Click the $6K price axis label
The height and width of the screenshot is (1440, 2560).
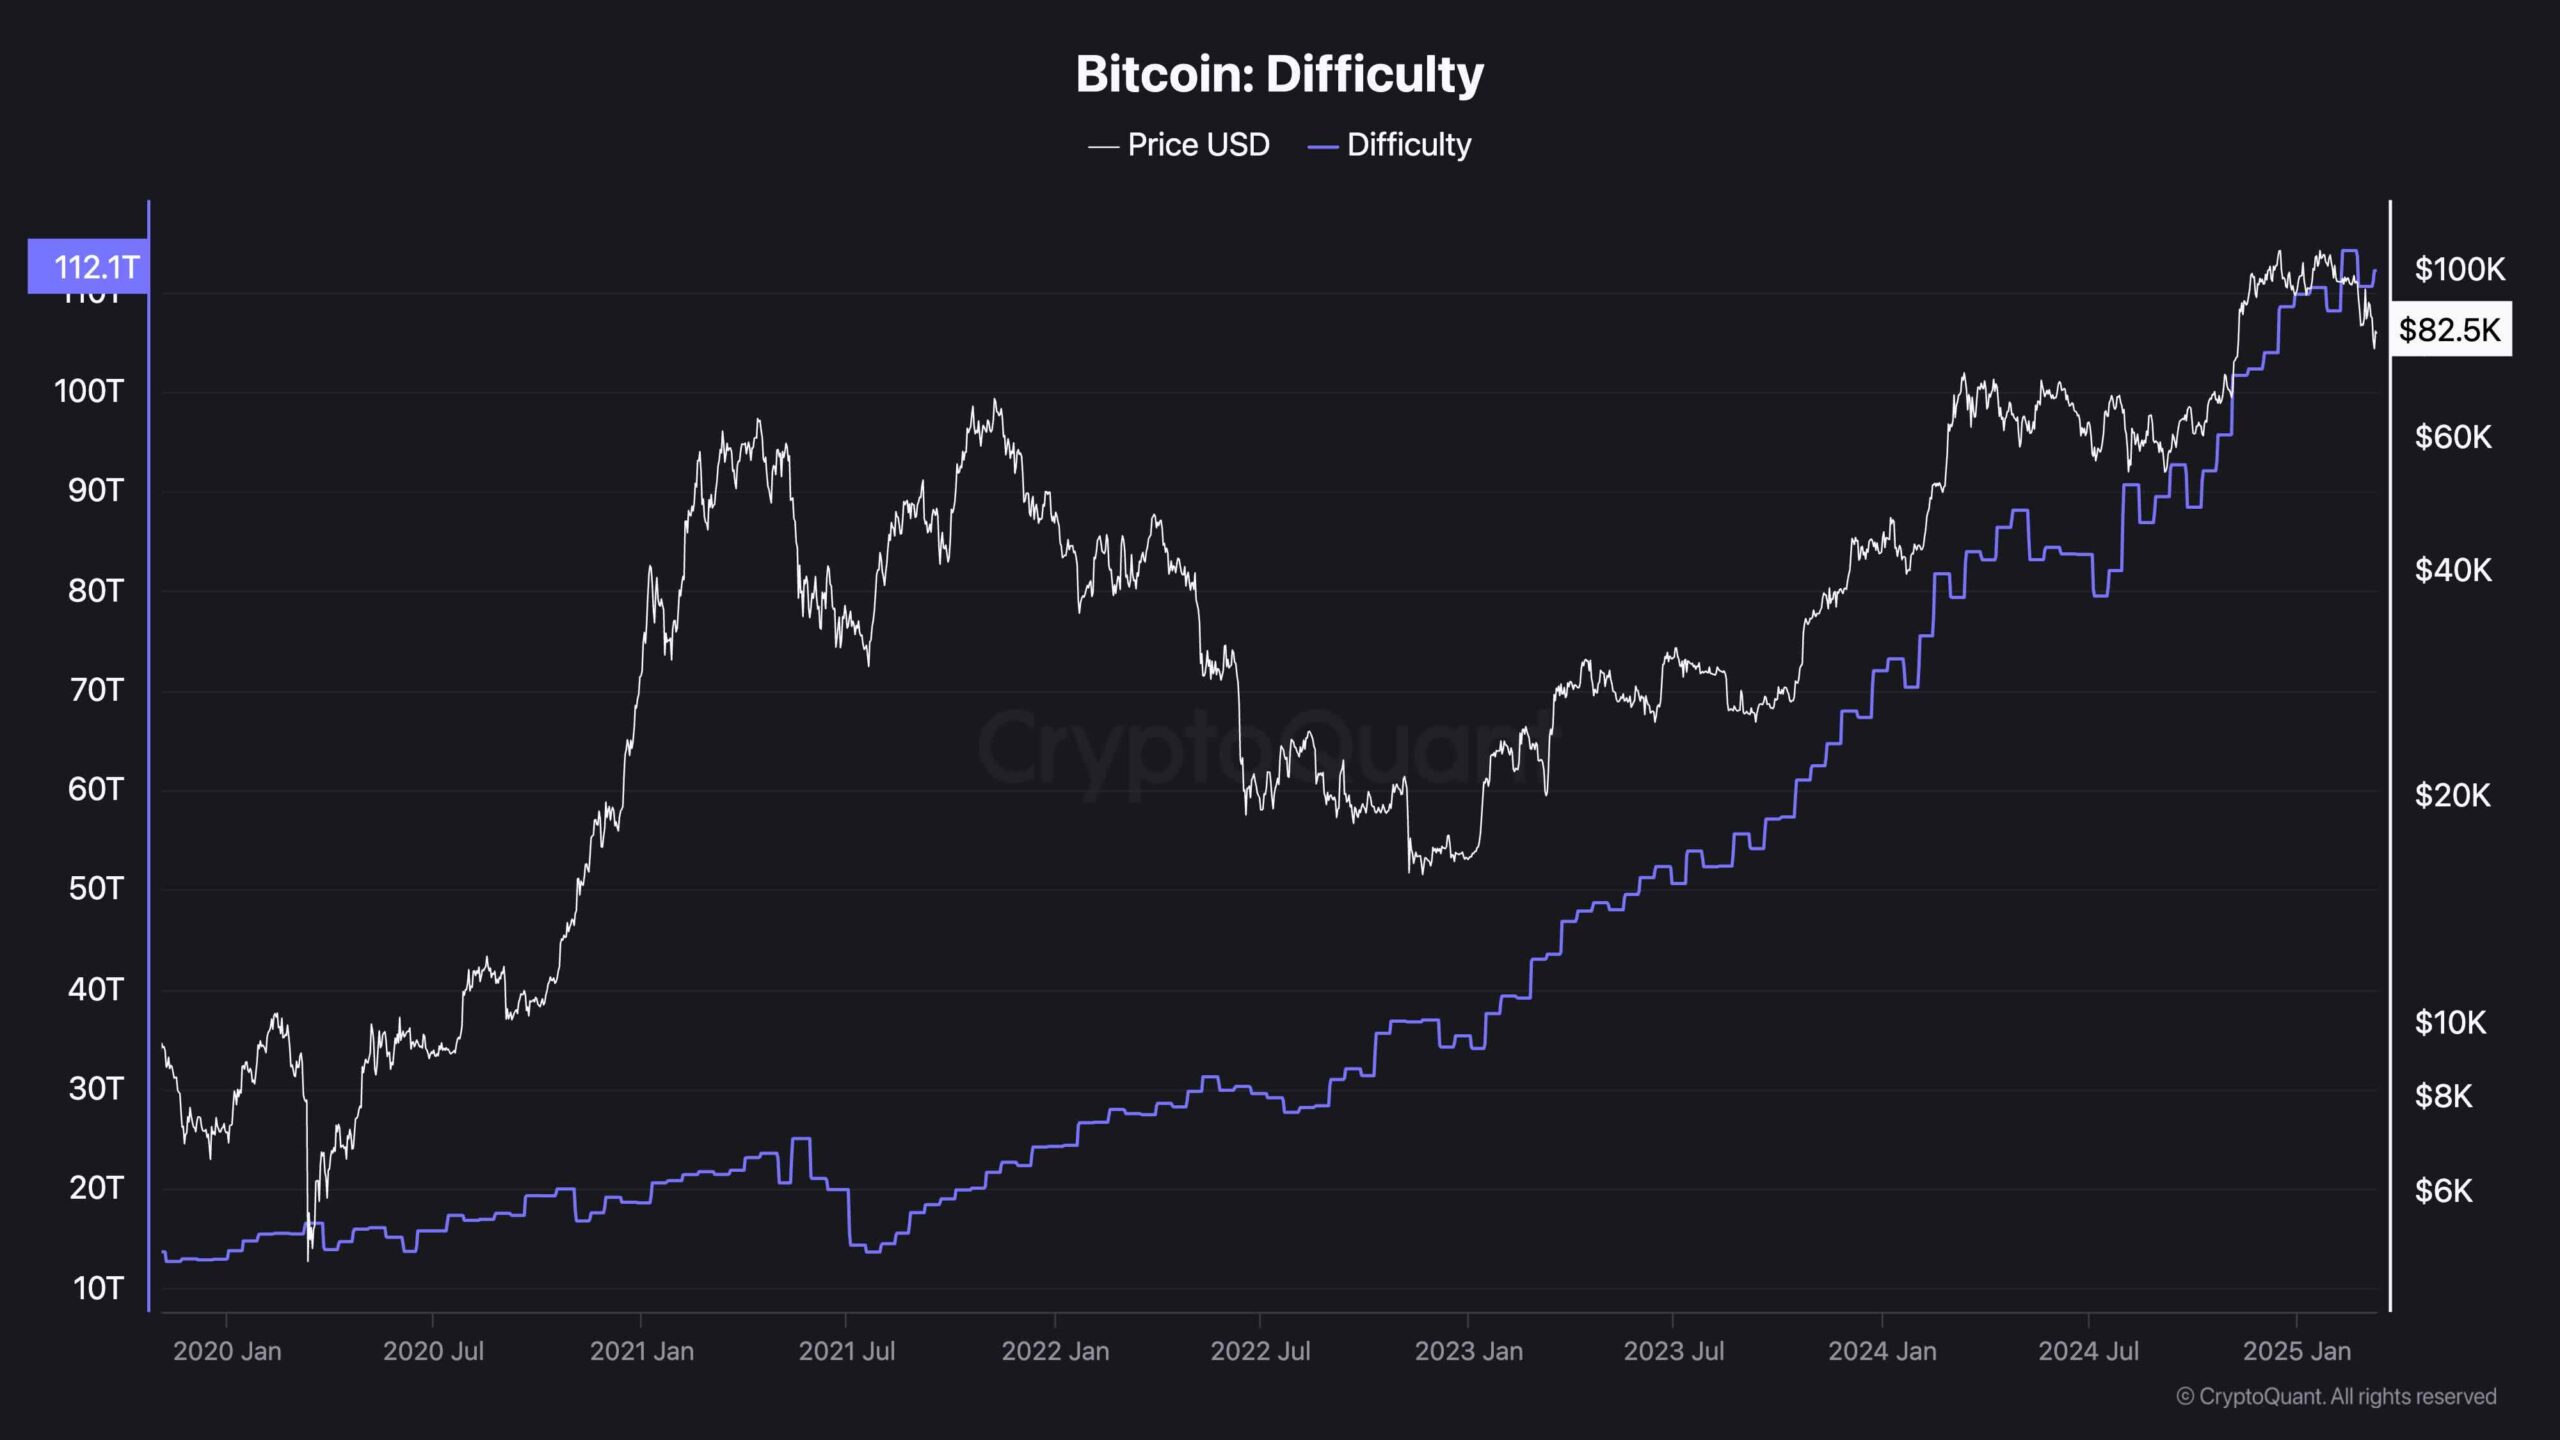(x=2443, y=1191)
